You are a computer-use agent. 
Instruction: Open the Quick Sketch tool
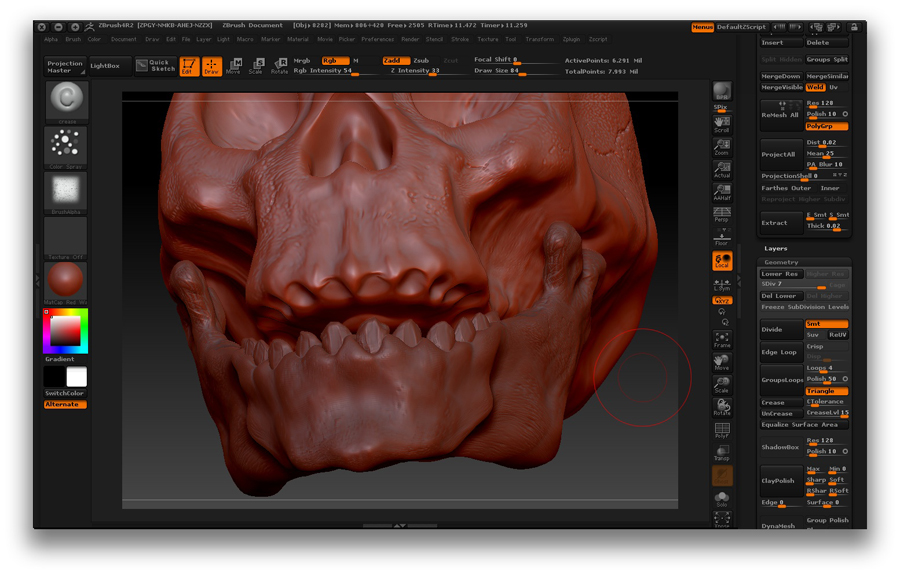156,65
